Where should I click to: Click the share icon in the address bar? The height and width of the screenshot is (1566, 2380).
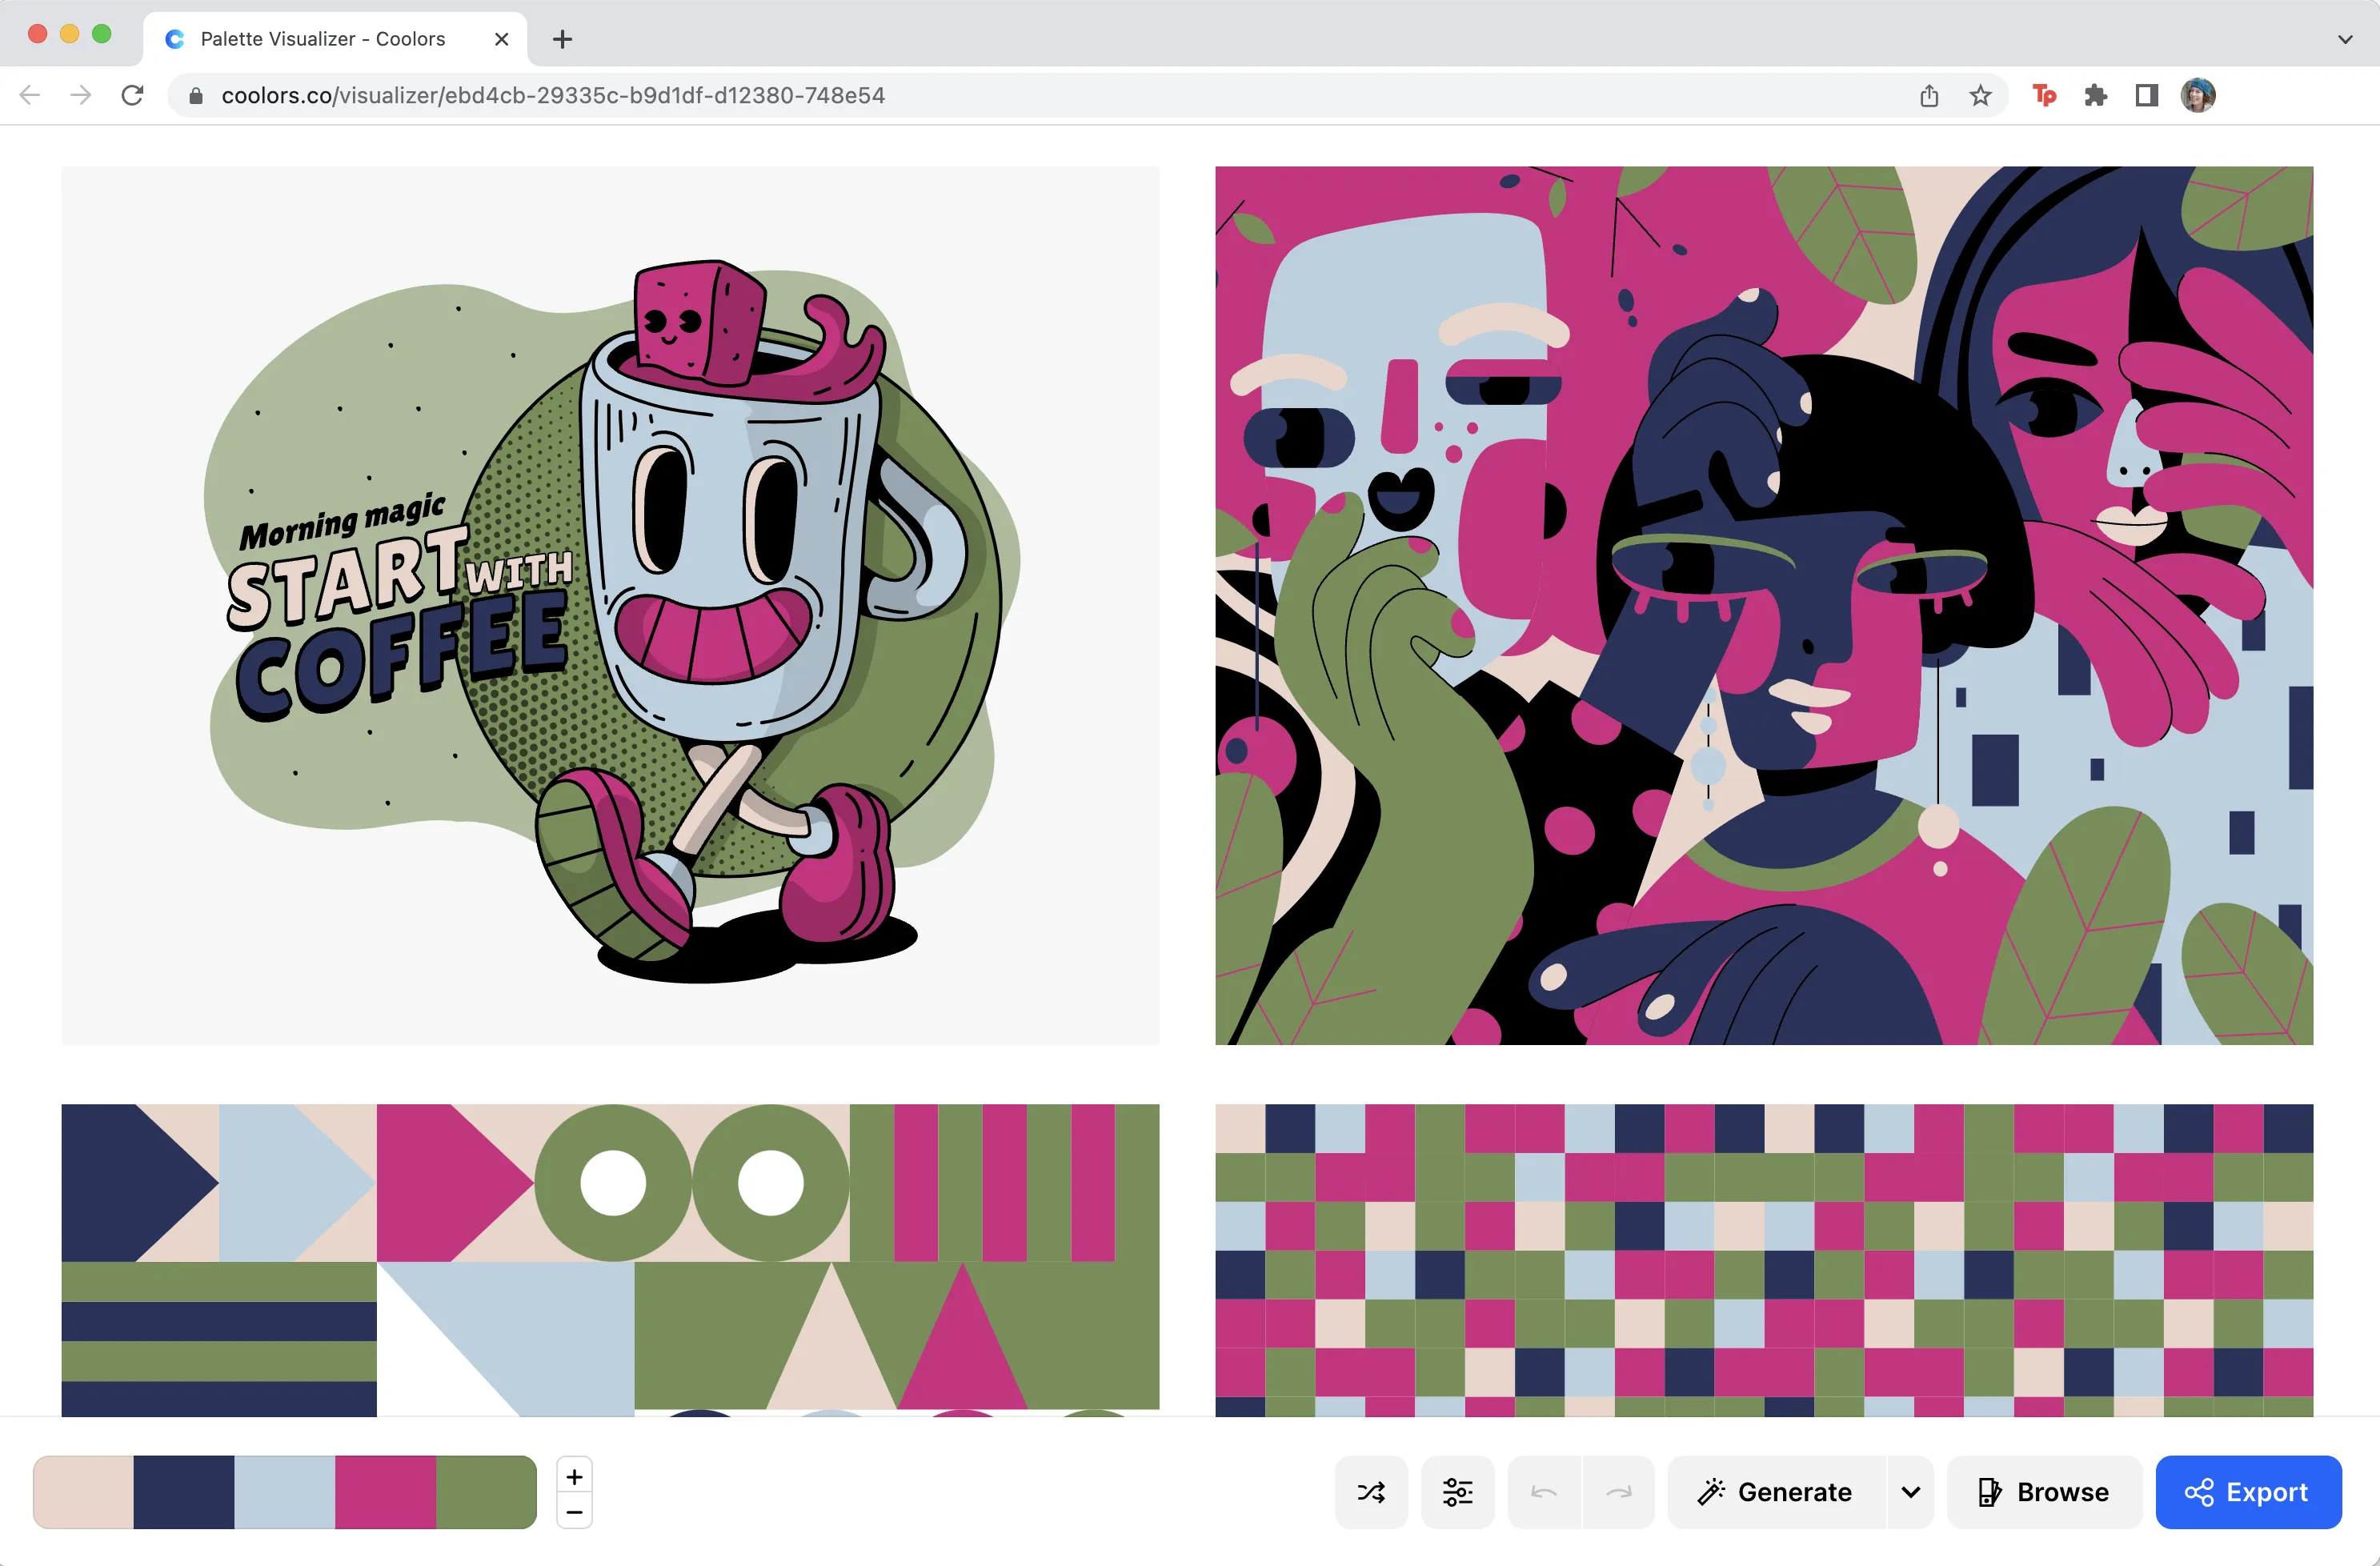tap(1929, 95)
